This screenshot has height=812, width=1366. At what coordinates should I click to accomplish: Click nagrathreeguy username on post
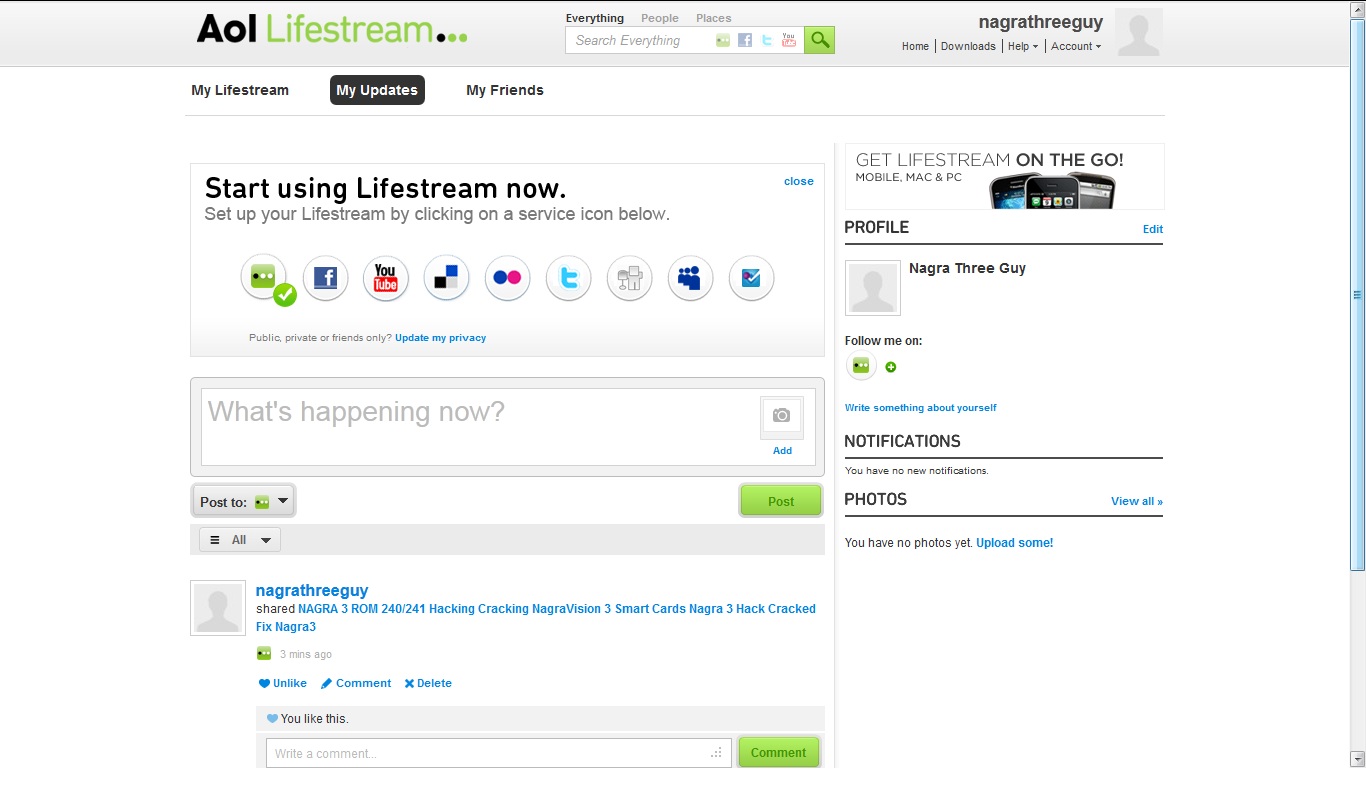coord(312,591)
